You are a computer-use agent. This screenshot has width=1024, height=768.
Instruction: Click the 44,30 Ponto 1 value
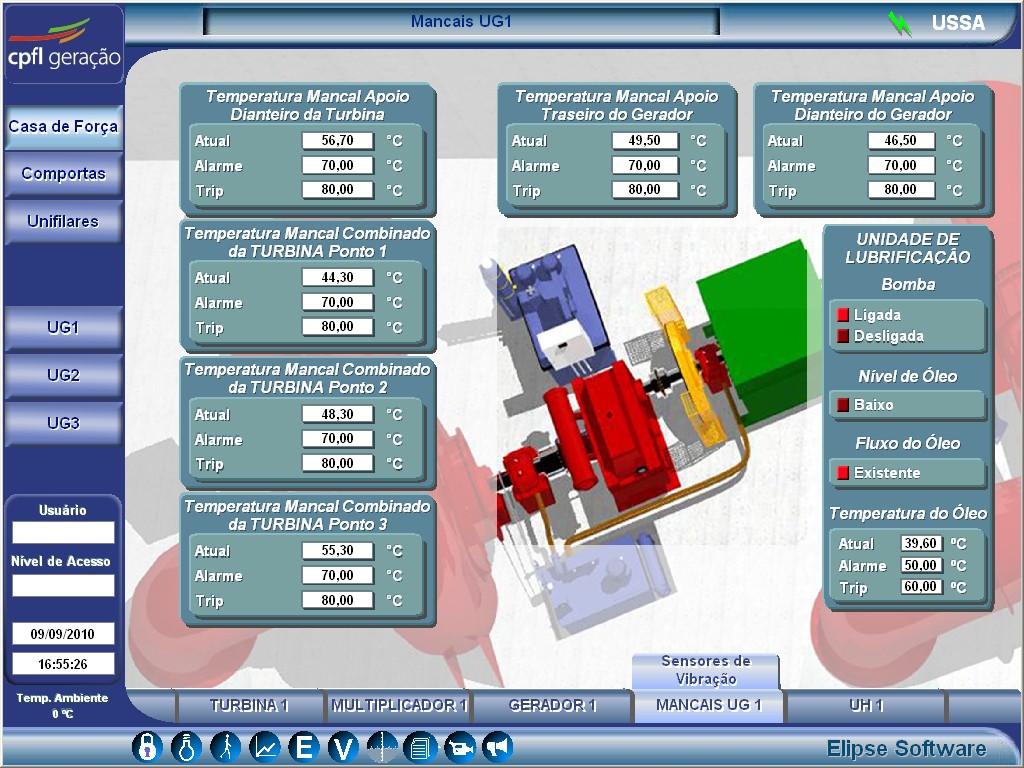338,278
